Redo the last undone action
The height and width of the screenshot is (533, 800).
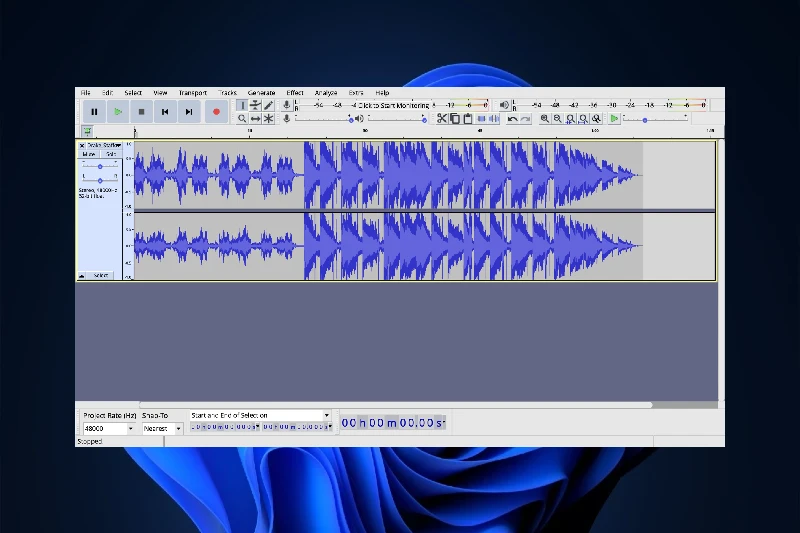tap(525, 119)
